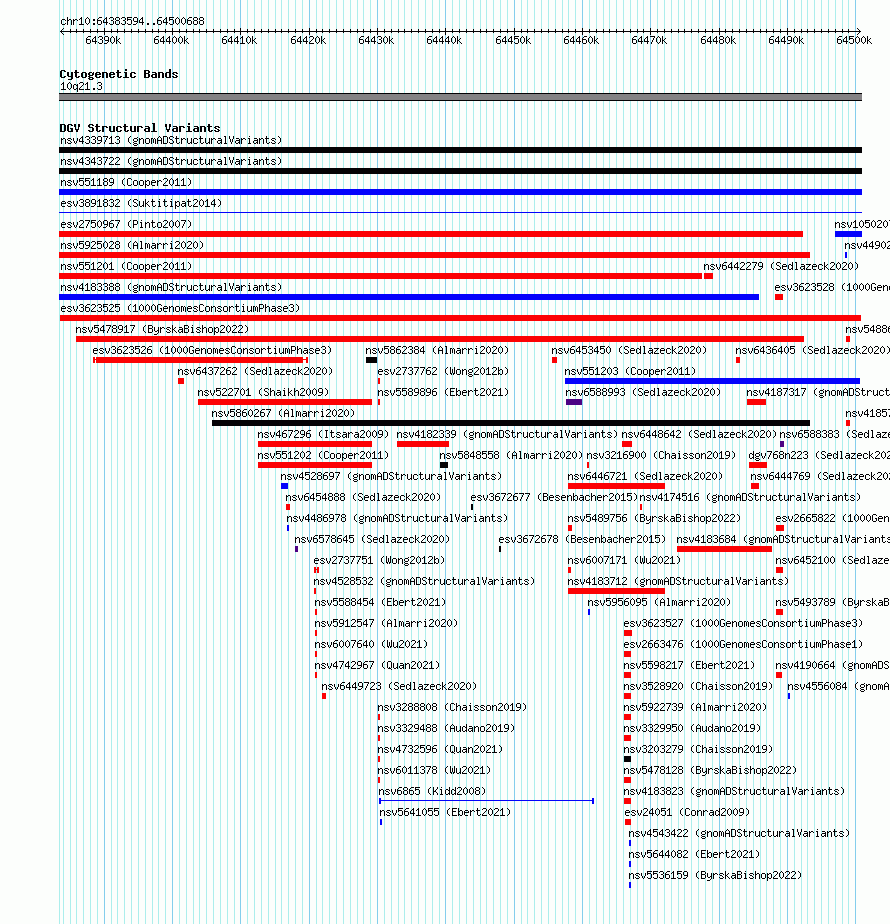890x924 pixels.
Task: Select nsv3288808 (Chaisson2019) label
Action: pos(452,707)
